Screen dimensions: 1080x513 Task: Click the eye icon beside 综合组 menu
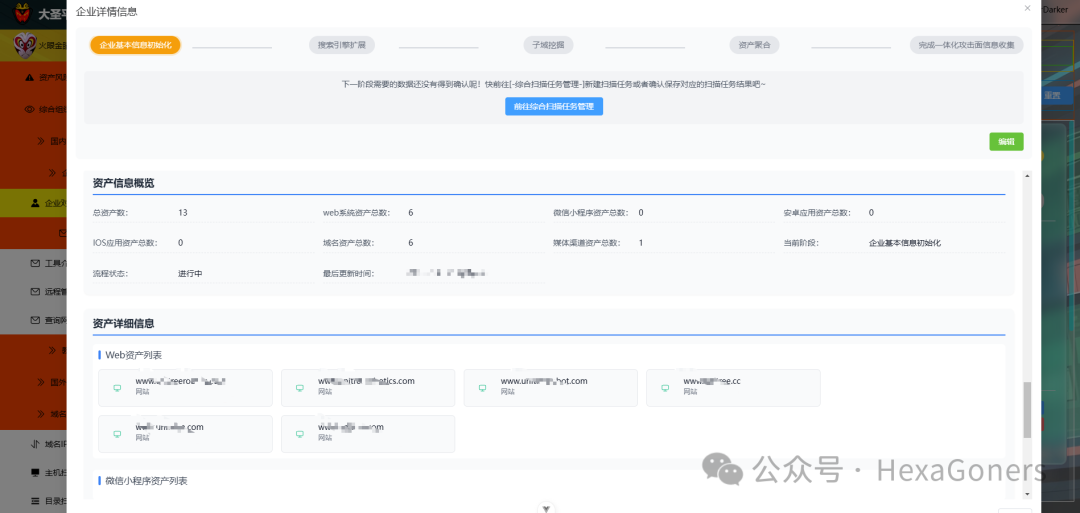coord(30,109)
